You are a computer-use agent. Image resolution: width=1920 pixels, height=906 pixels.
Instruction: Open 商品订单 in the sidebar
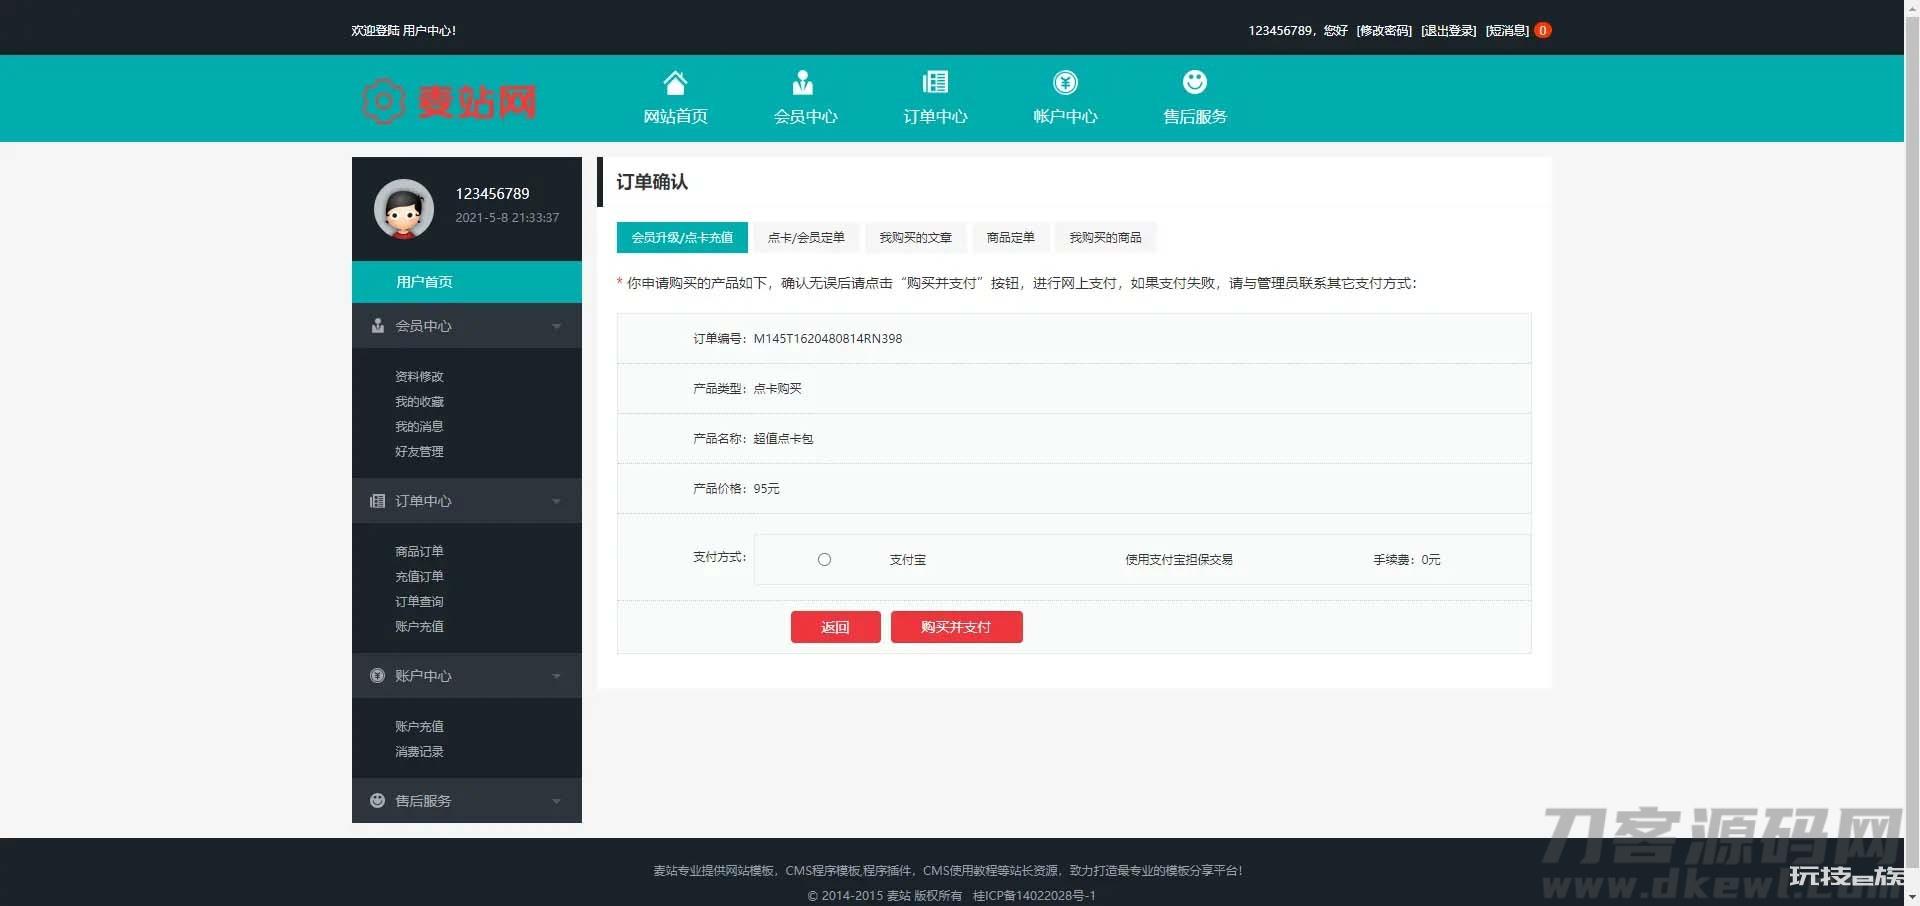419,552
